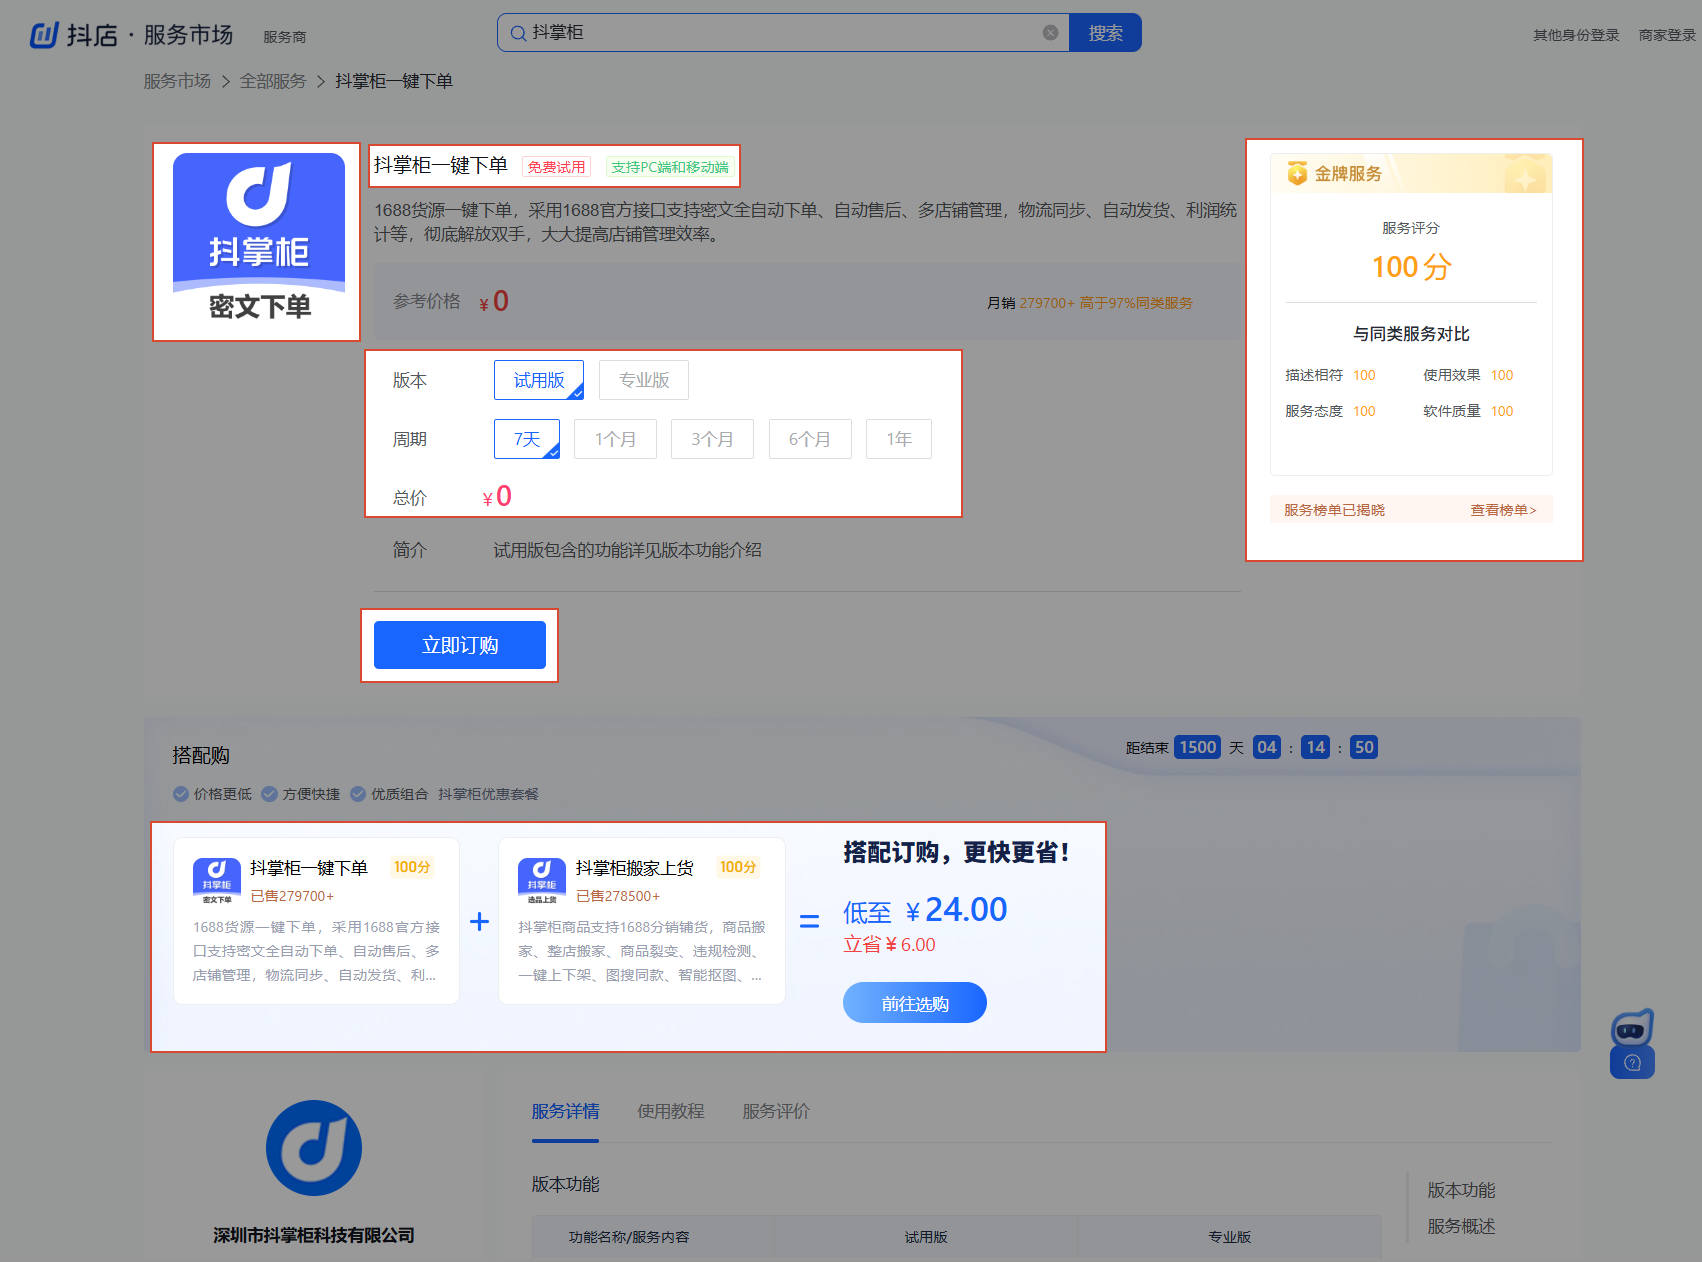
Task: Click the 抖店 logo icon
Action: pyautogui.click(x=44, y=35)
